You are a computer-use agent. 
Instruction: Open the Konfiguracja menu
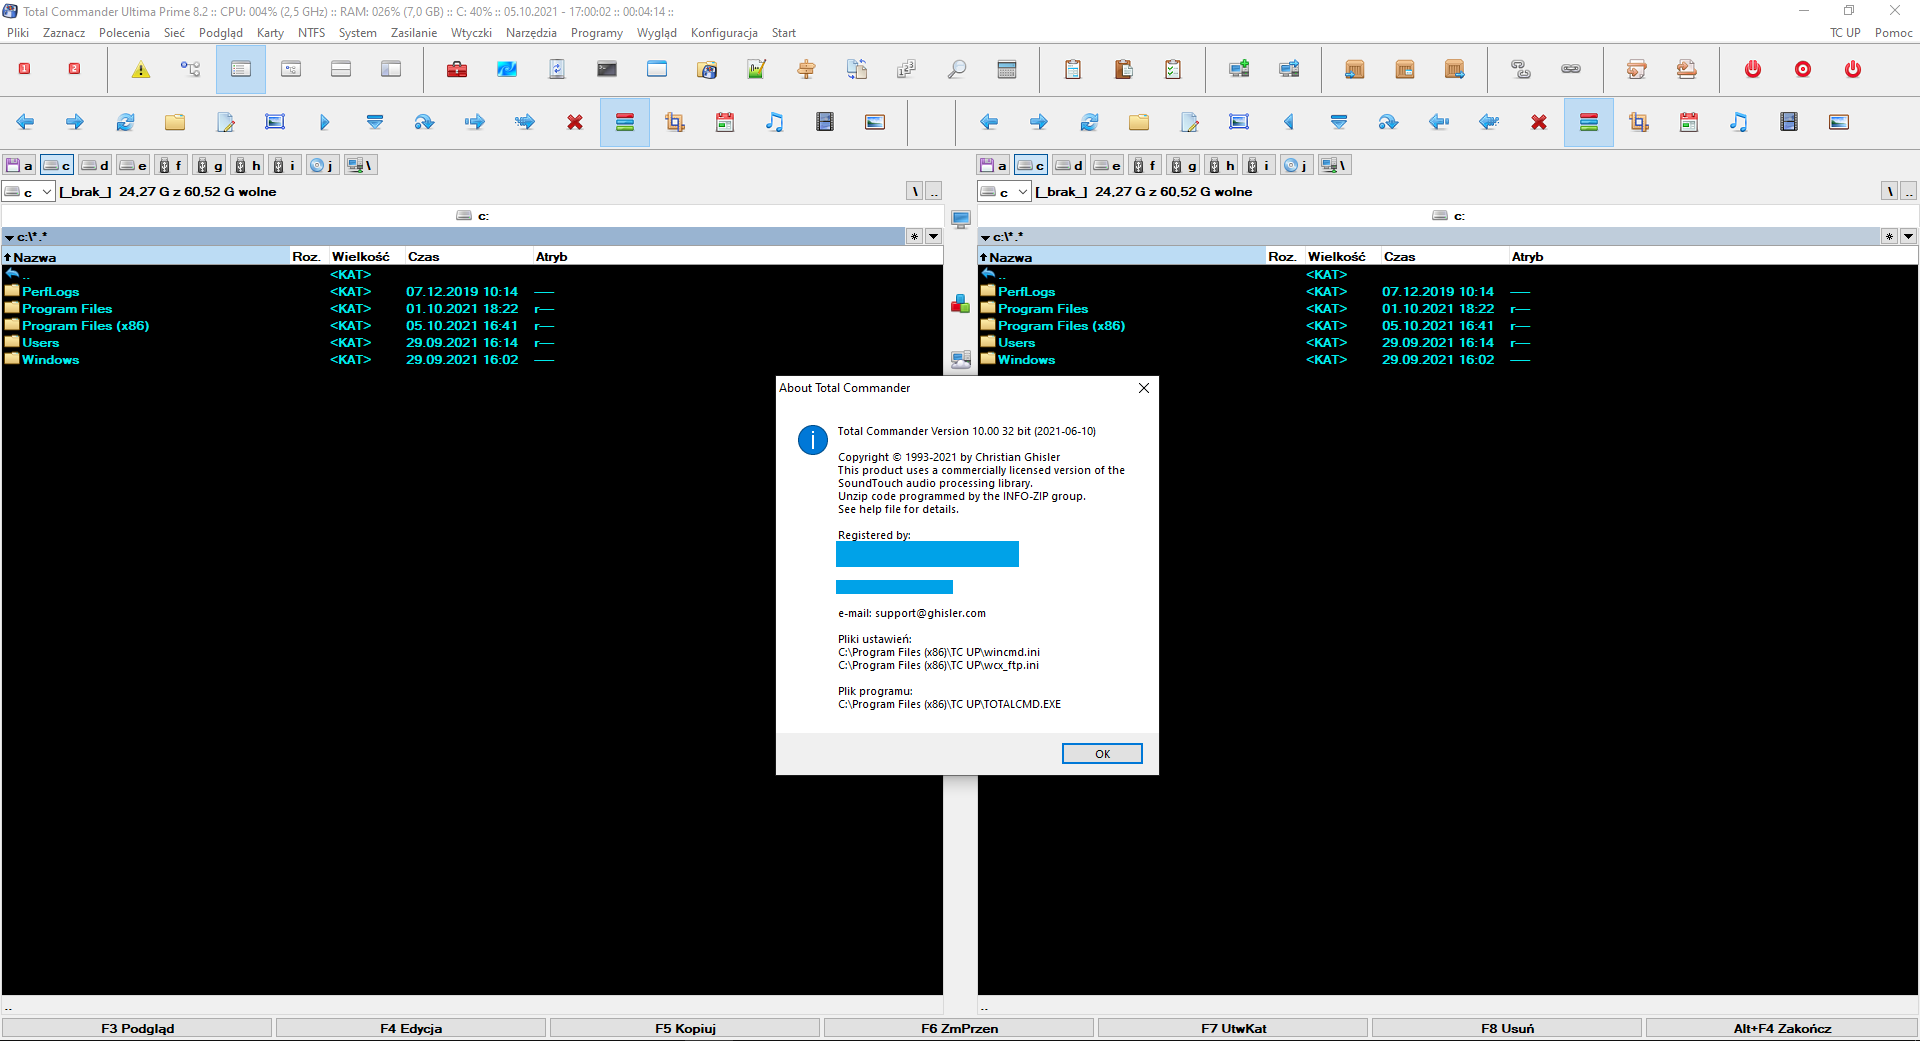click(x=724, y=33)
